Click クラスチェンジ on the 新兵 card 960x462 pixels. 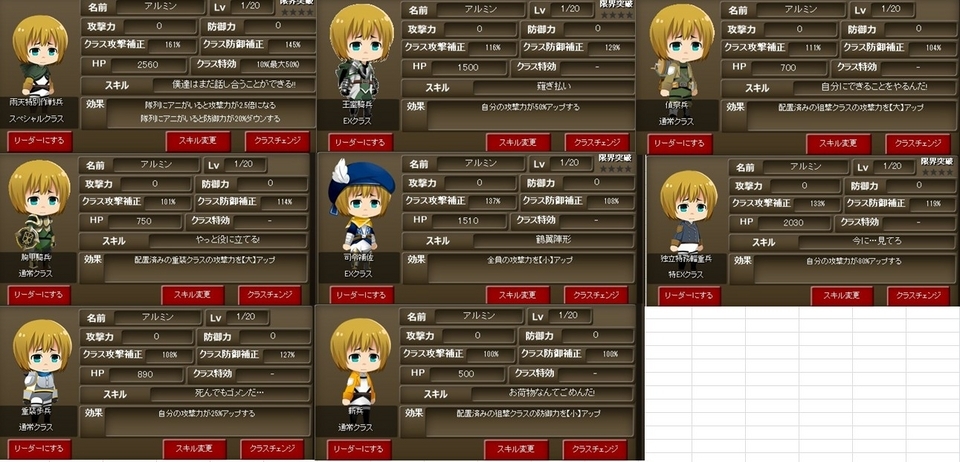pyautogui.click(x=594, y=449)
